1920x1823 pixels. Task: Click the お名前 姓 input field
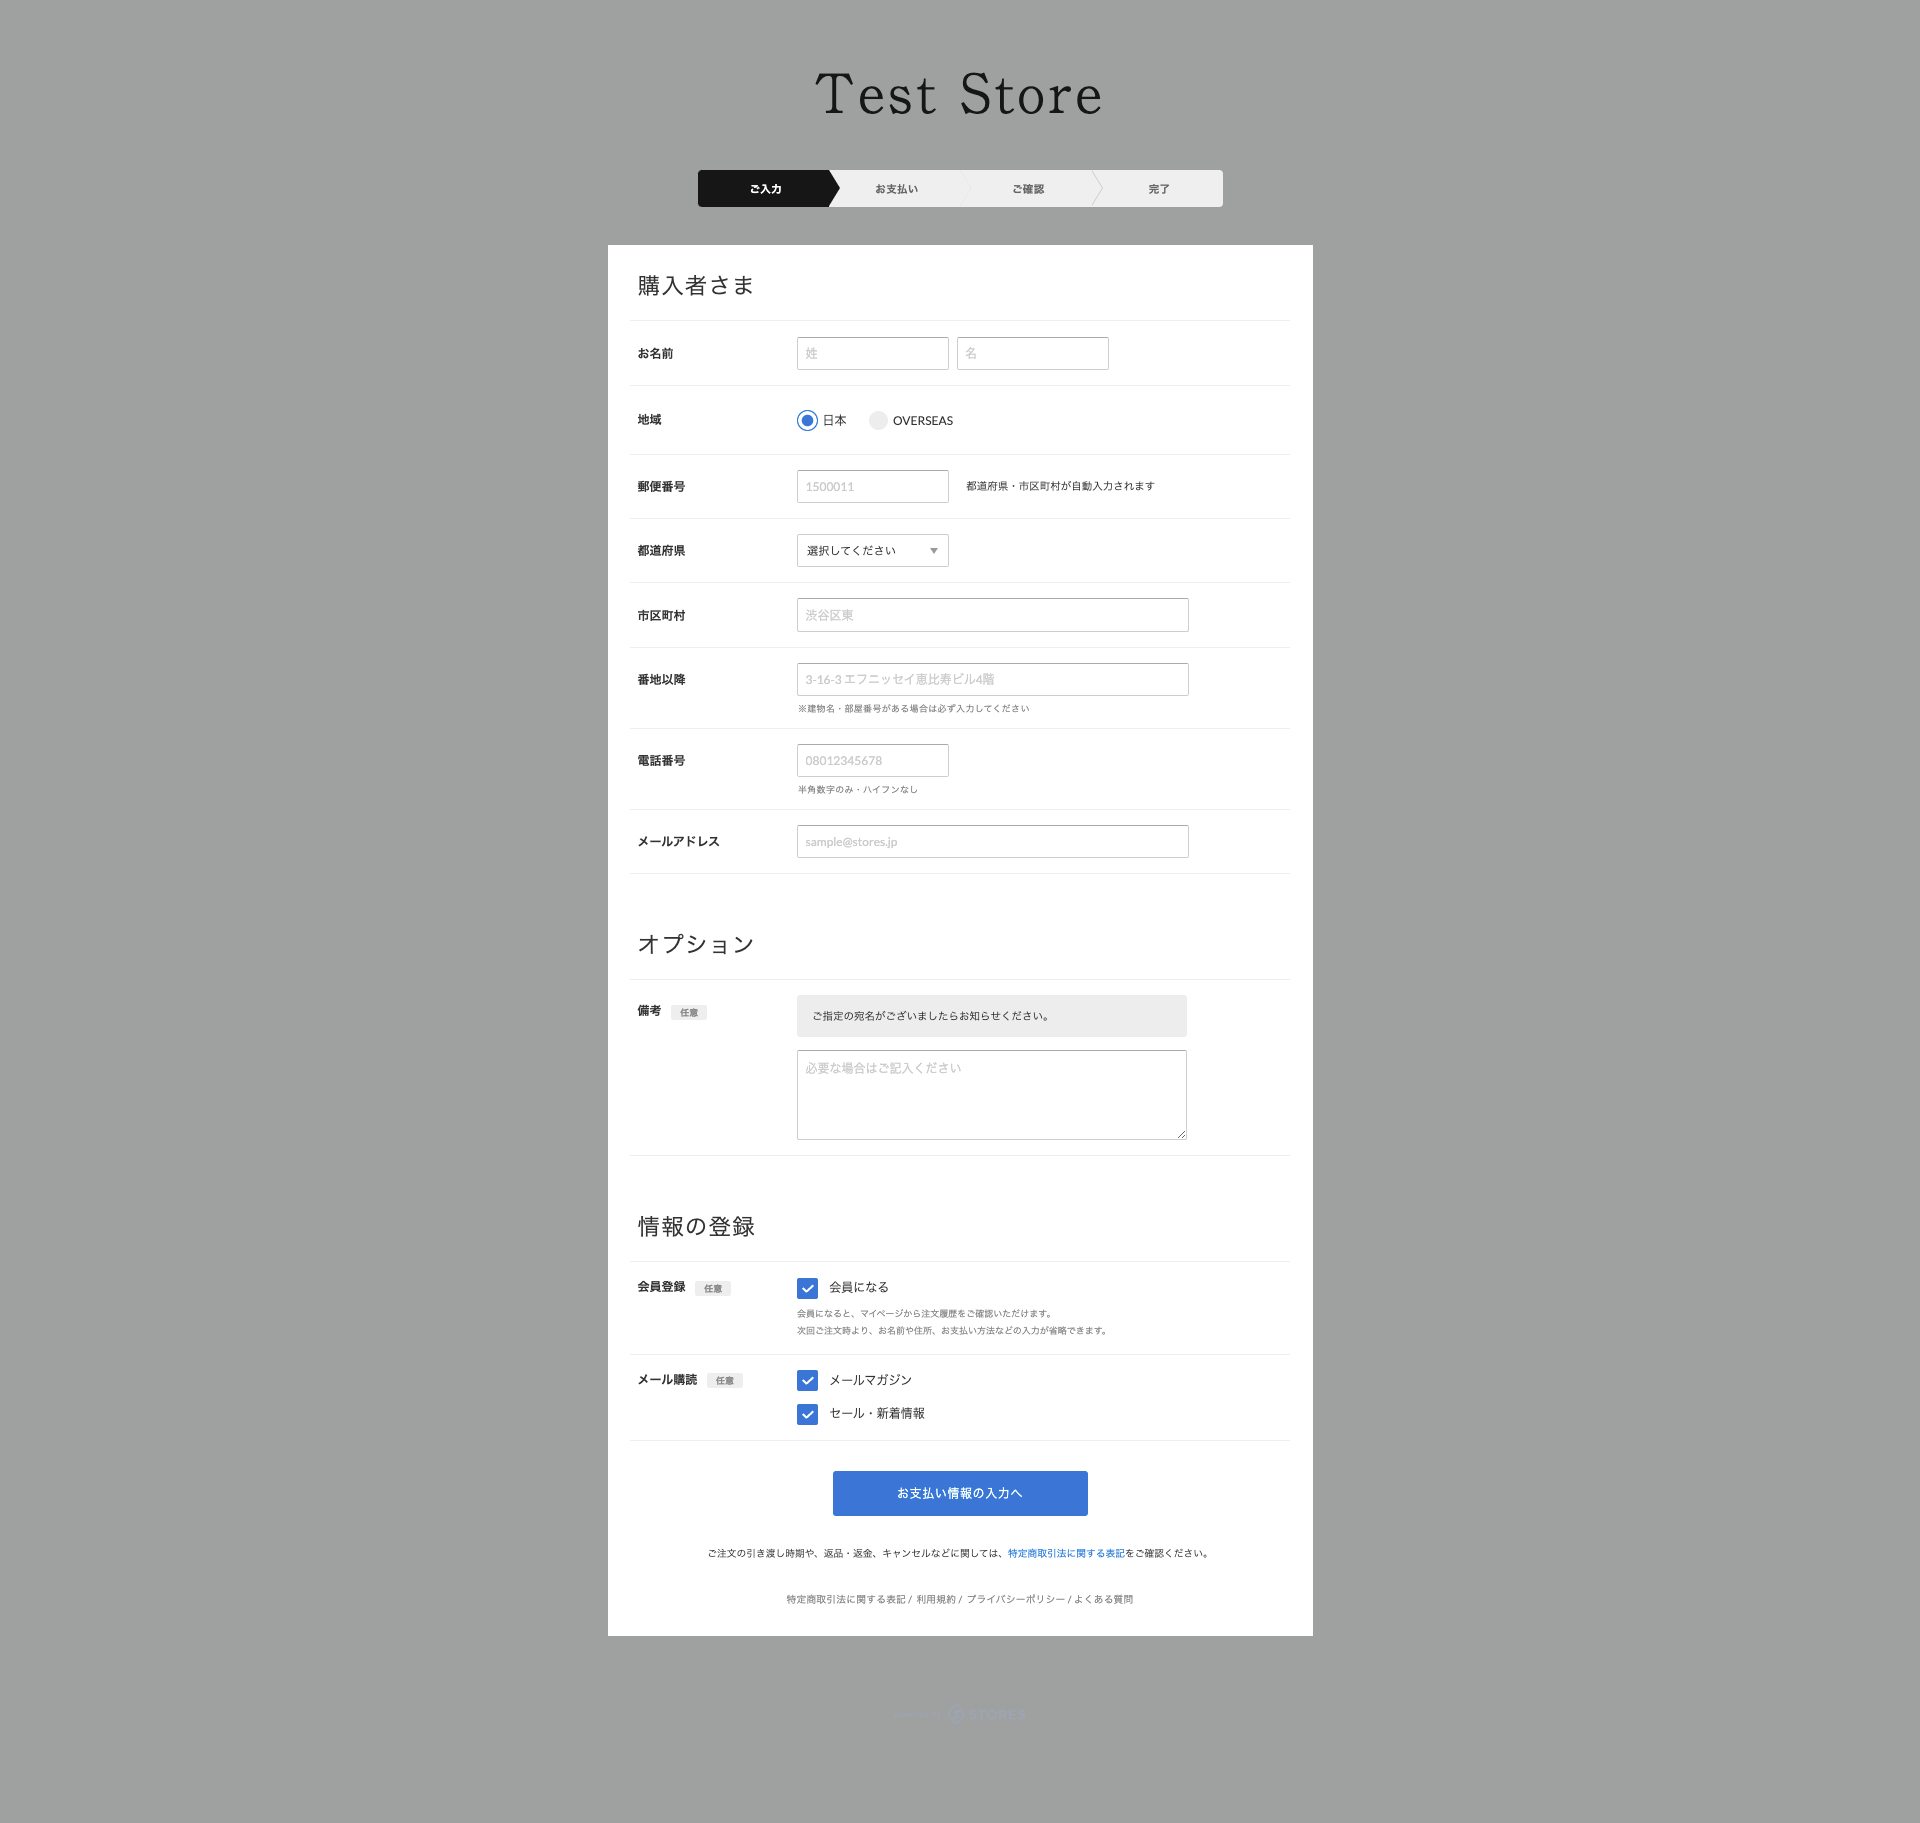pyautogui.click(x=872, y=351)
